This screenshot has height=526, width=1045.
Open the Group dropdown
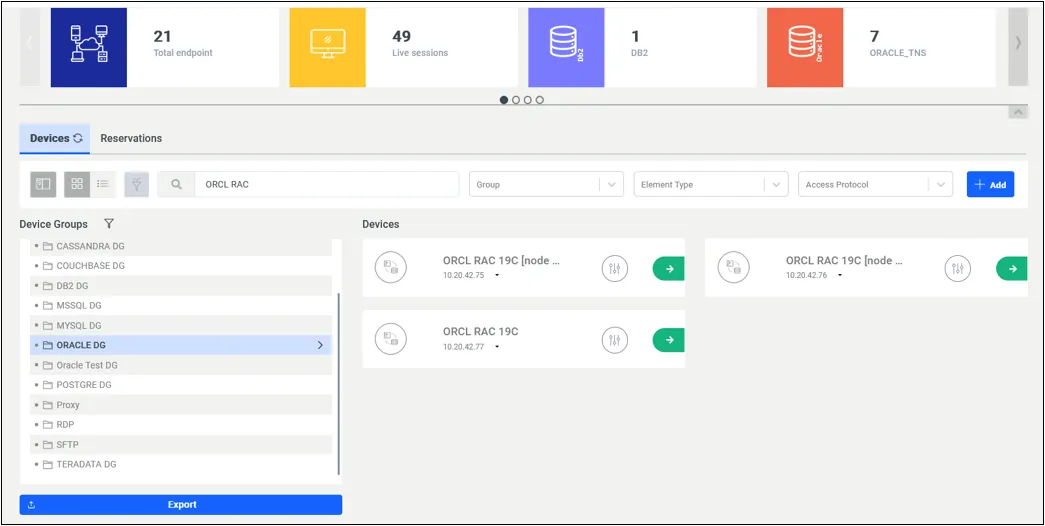pos(546,185)
